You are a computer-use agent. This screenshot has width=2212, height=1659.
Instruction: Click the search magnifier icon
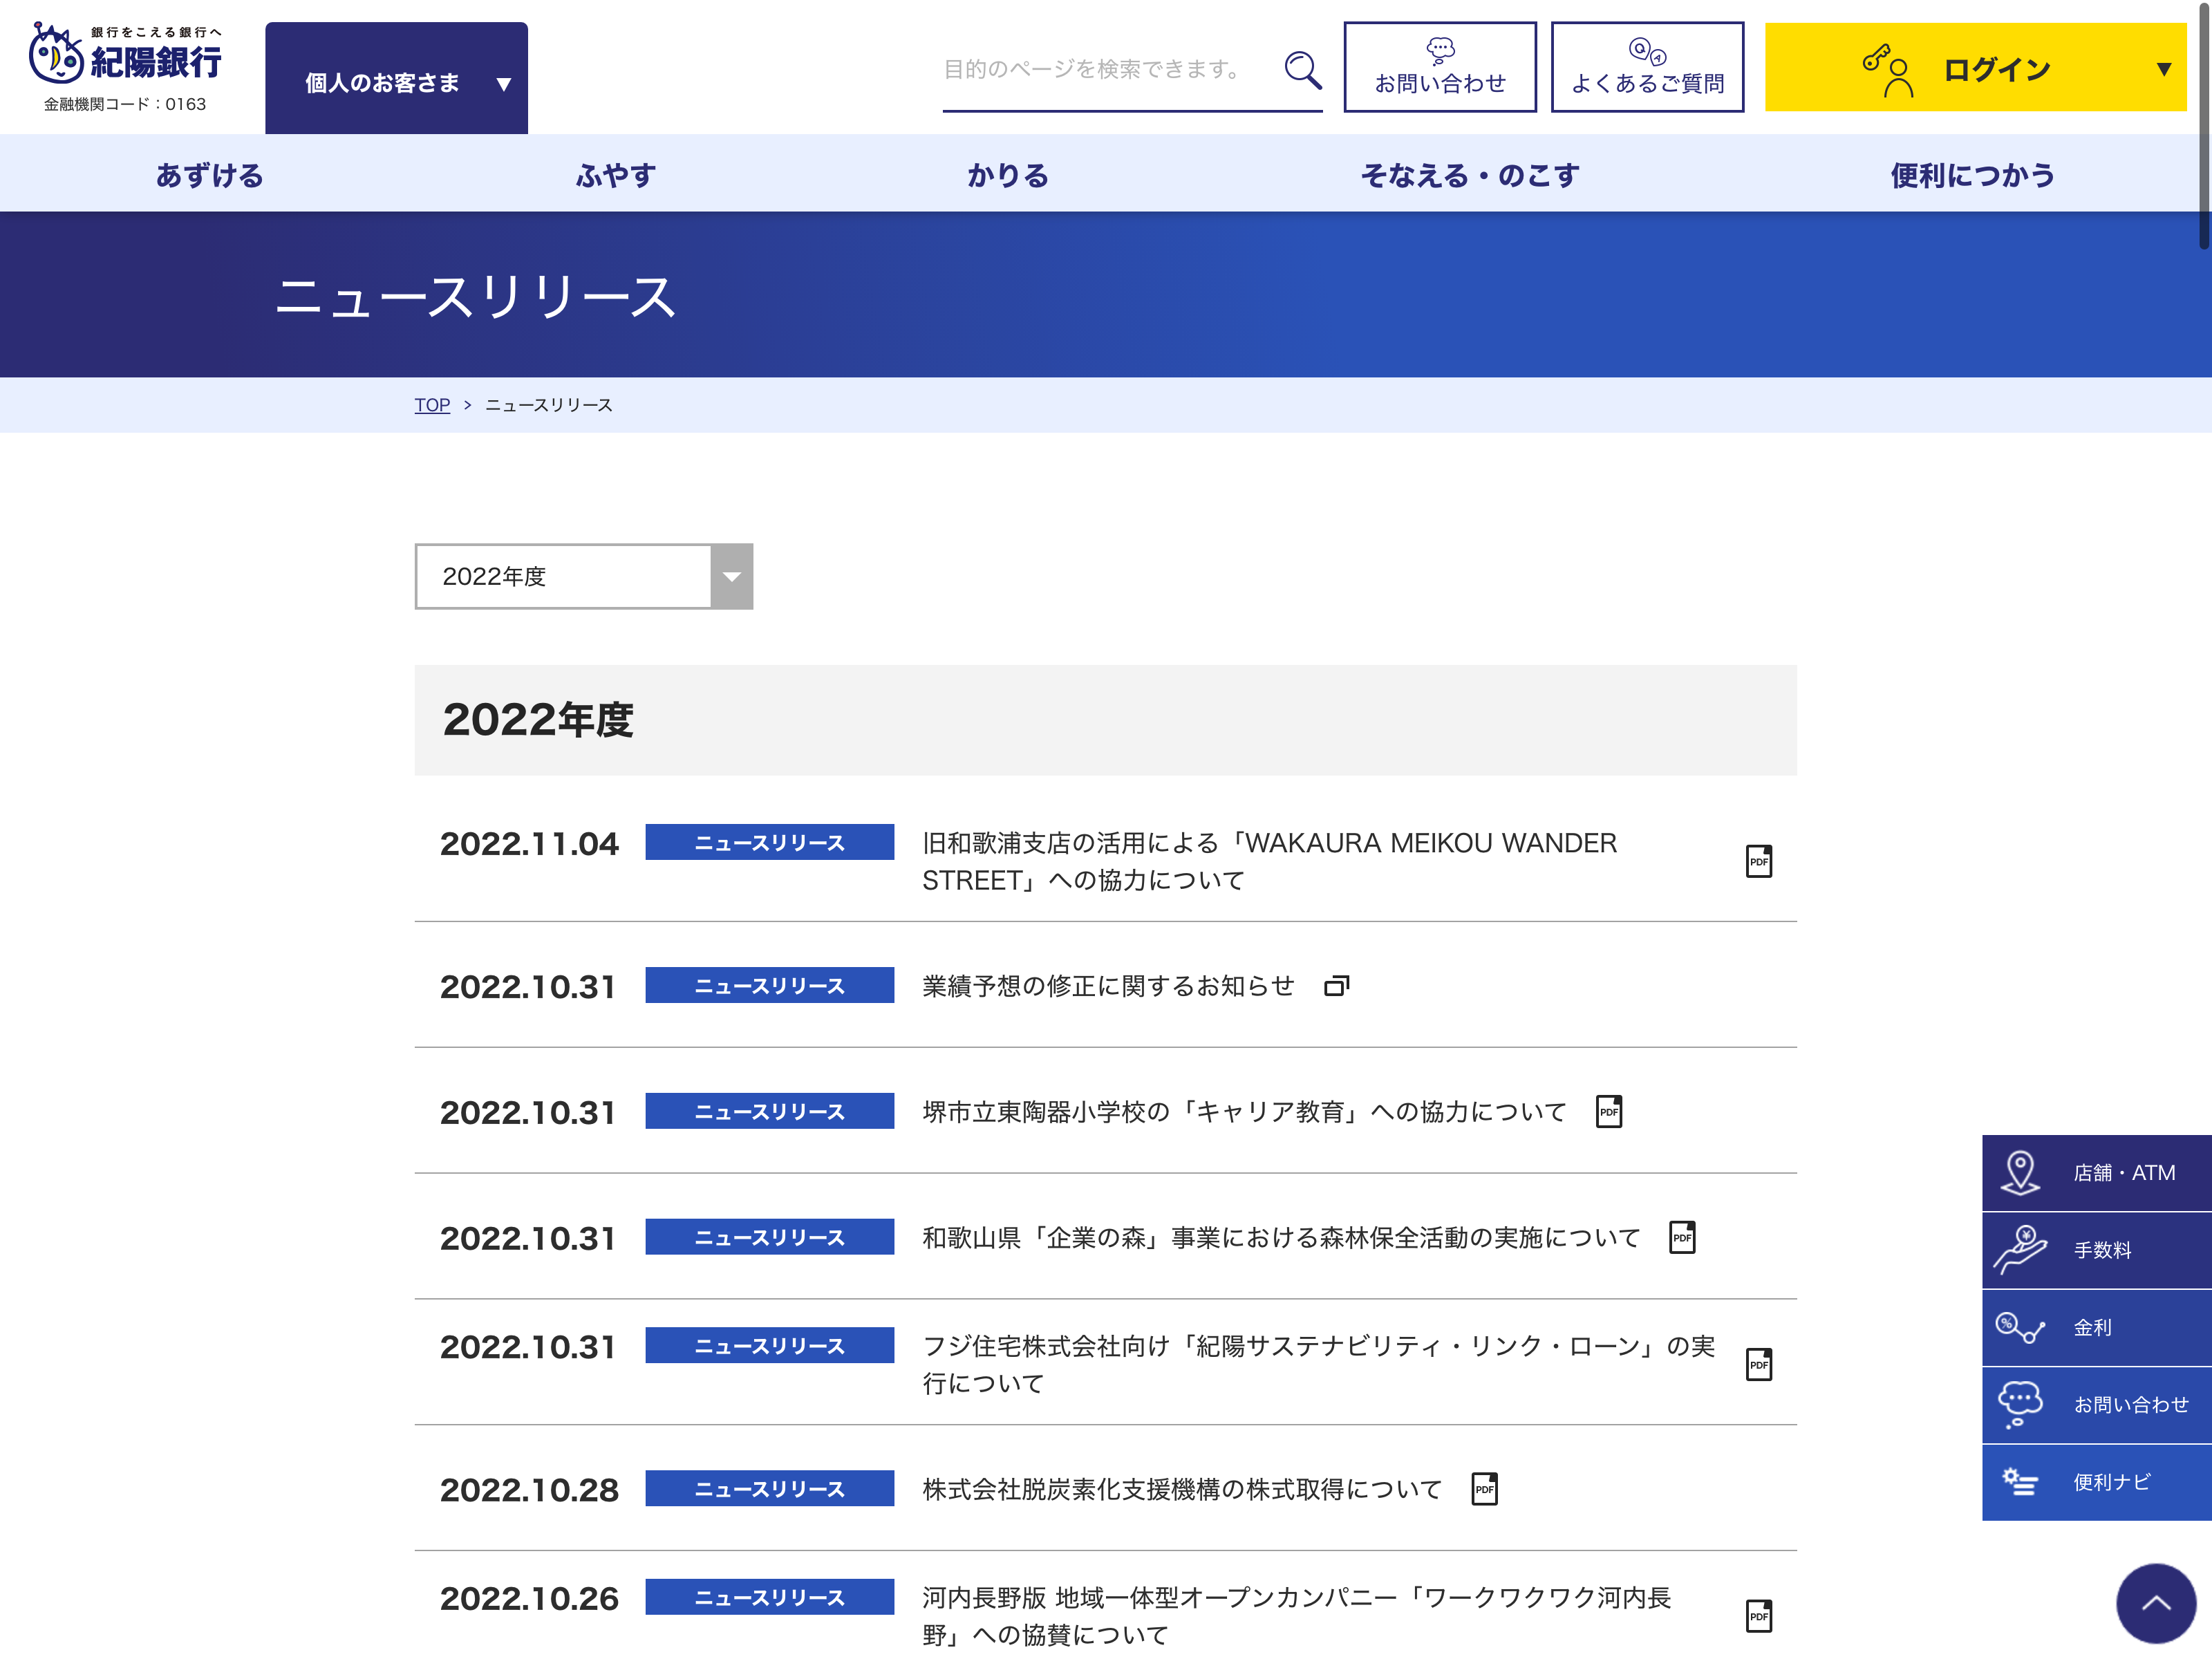click(1302, 70)
